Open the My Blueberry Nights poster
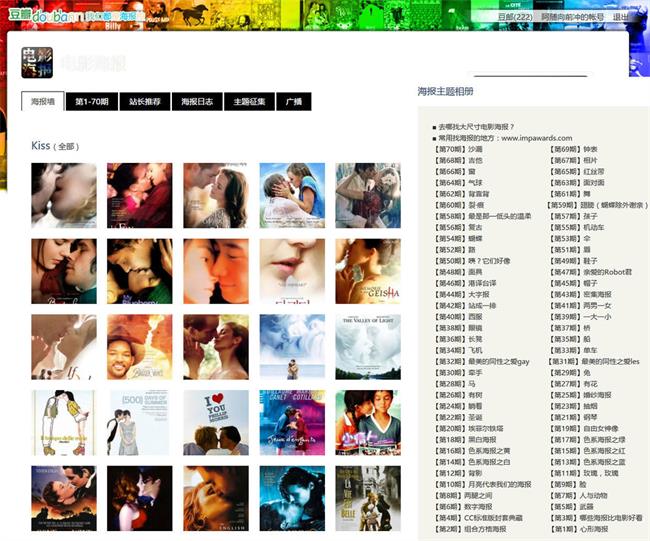Screen dimensions: 650x541 click(x=139, y=271)
